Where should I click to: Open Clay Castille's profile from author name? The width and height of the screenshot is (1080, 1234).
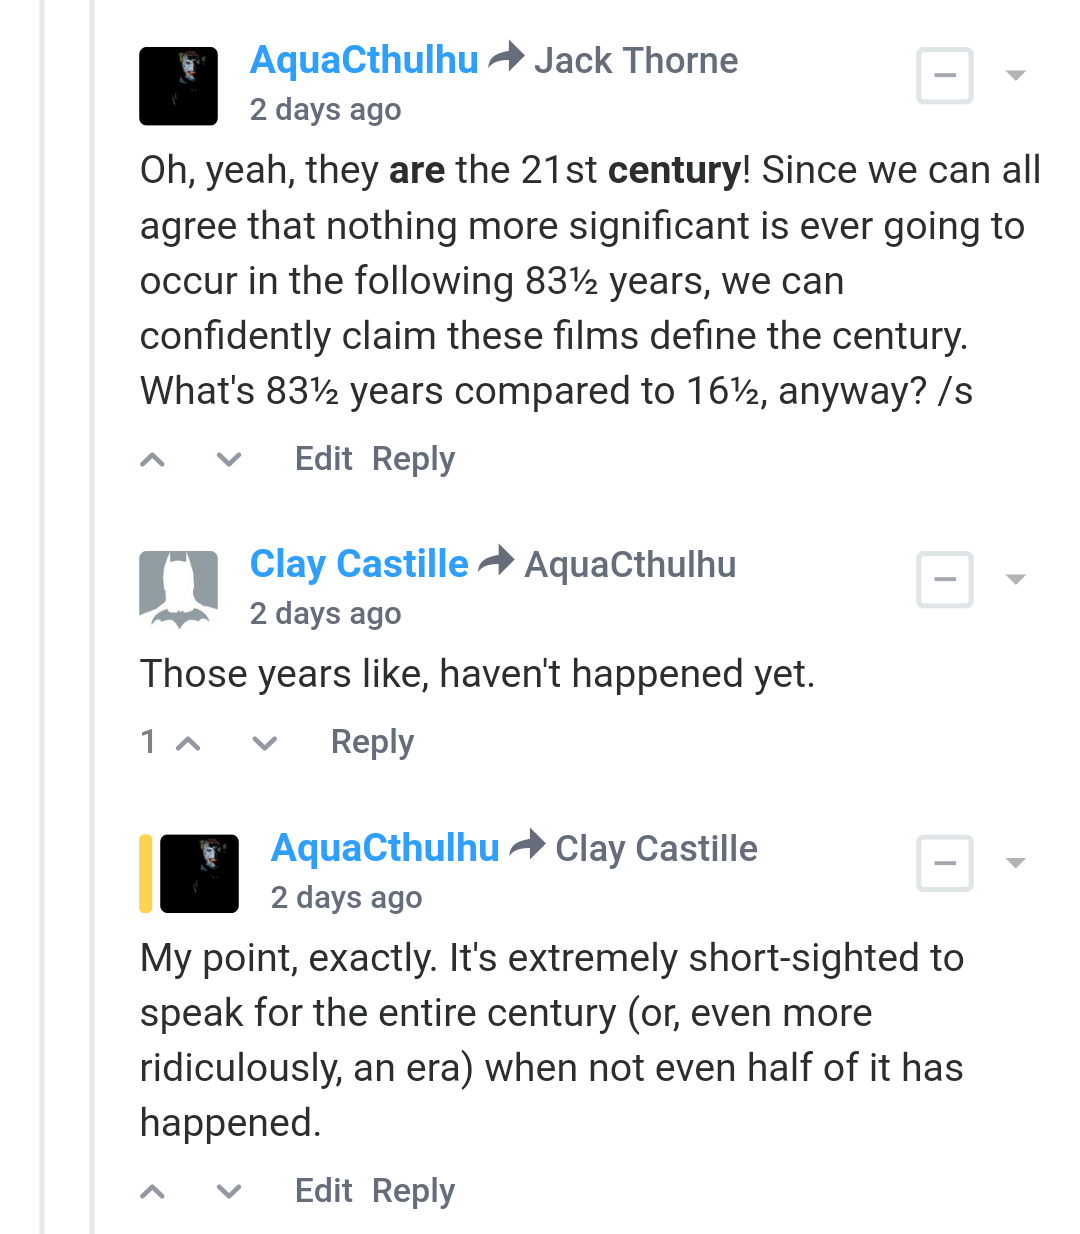(359, 564)
